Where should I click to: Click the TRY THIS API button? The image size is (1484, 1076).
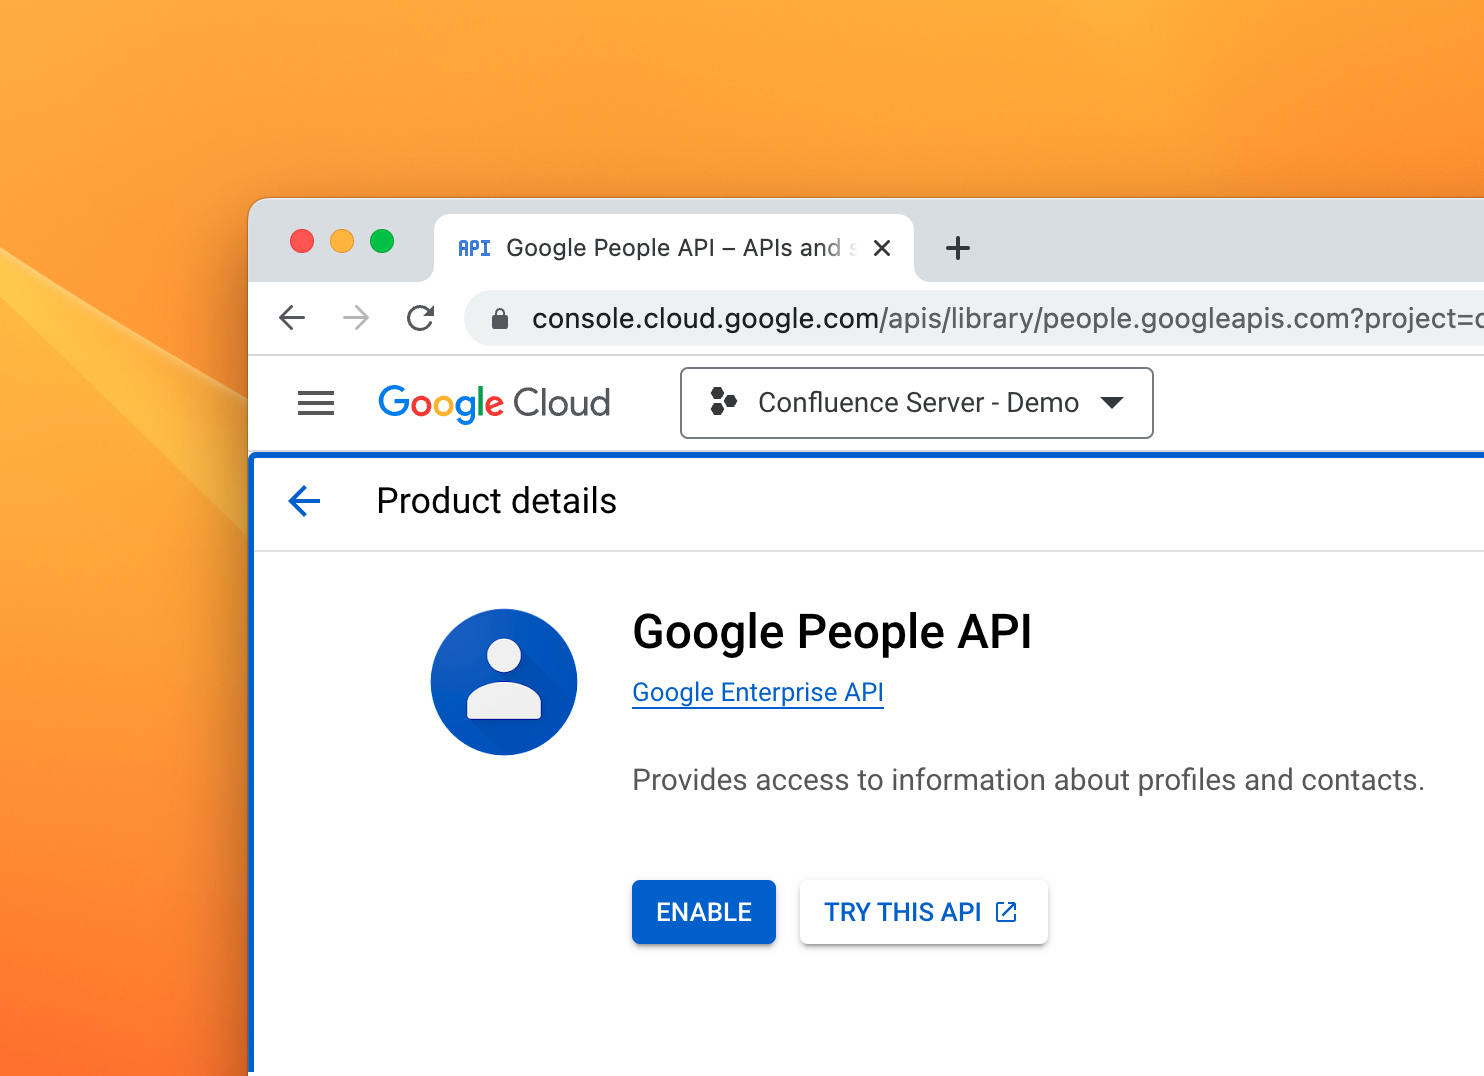[923, 912]
